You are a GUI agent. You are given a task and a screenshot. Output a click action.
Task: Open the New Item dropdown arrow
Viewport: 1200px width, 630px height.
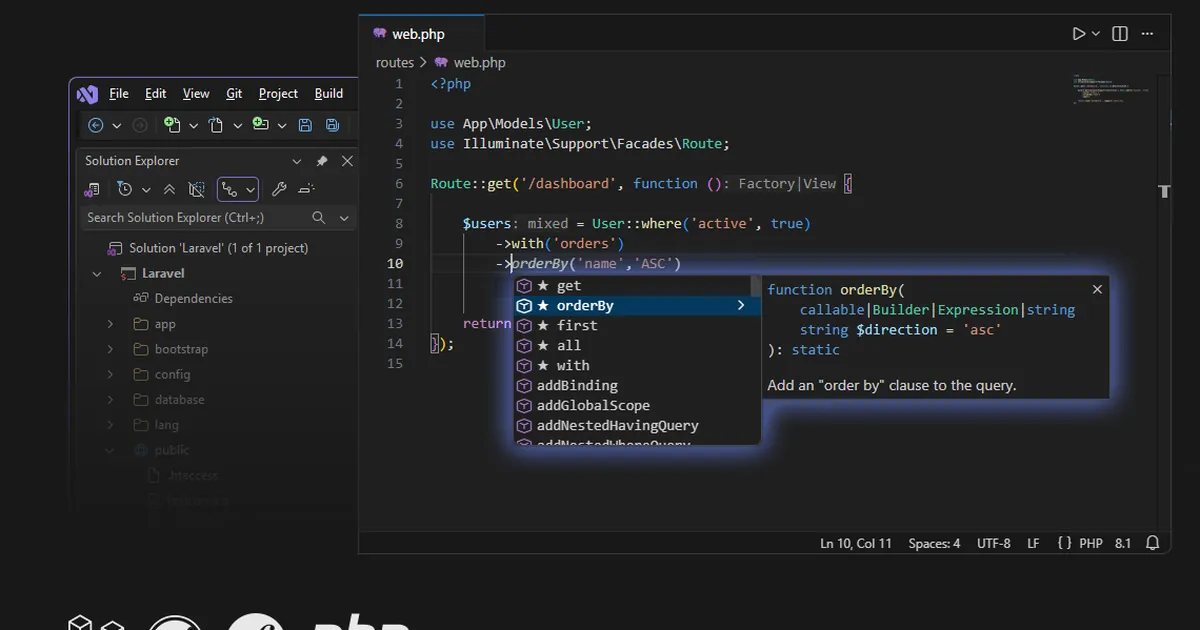(193, 125)
